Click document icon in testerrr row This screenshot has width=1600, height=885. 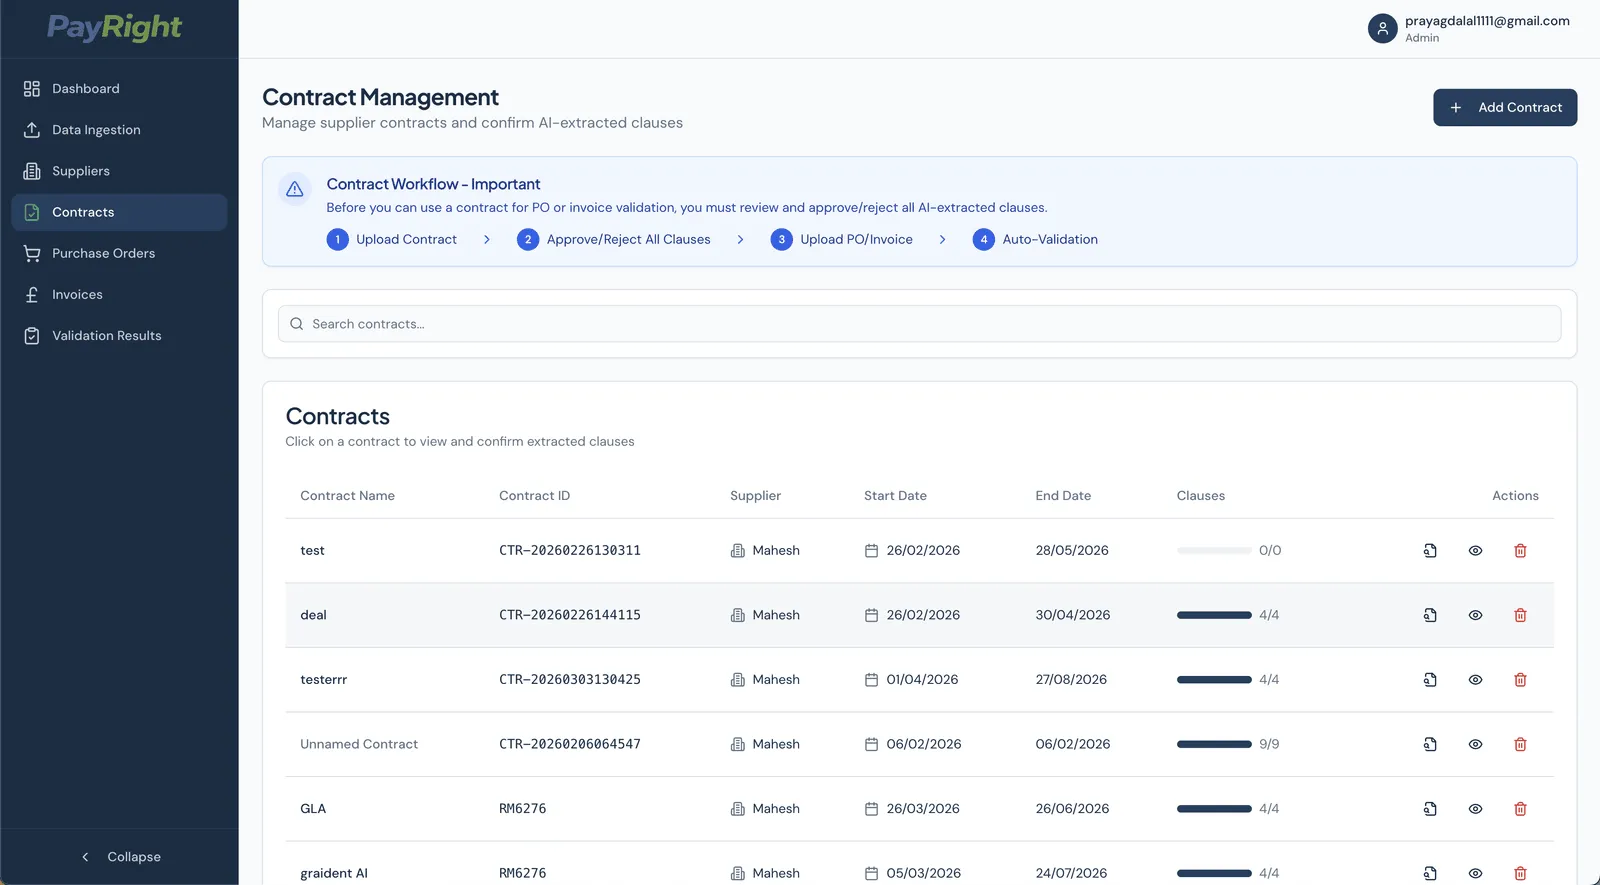pyautogui.click(x=1430, y=680)
